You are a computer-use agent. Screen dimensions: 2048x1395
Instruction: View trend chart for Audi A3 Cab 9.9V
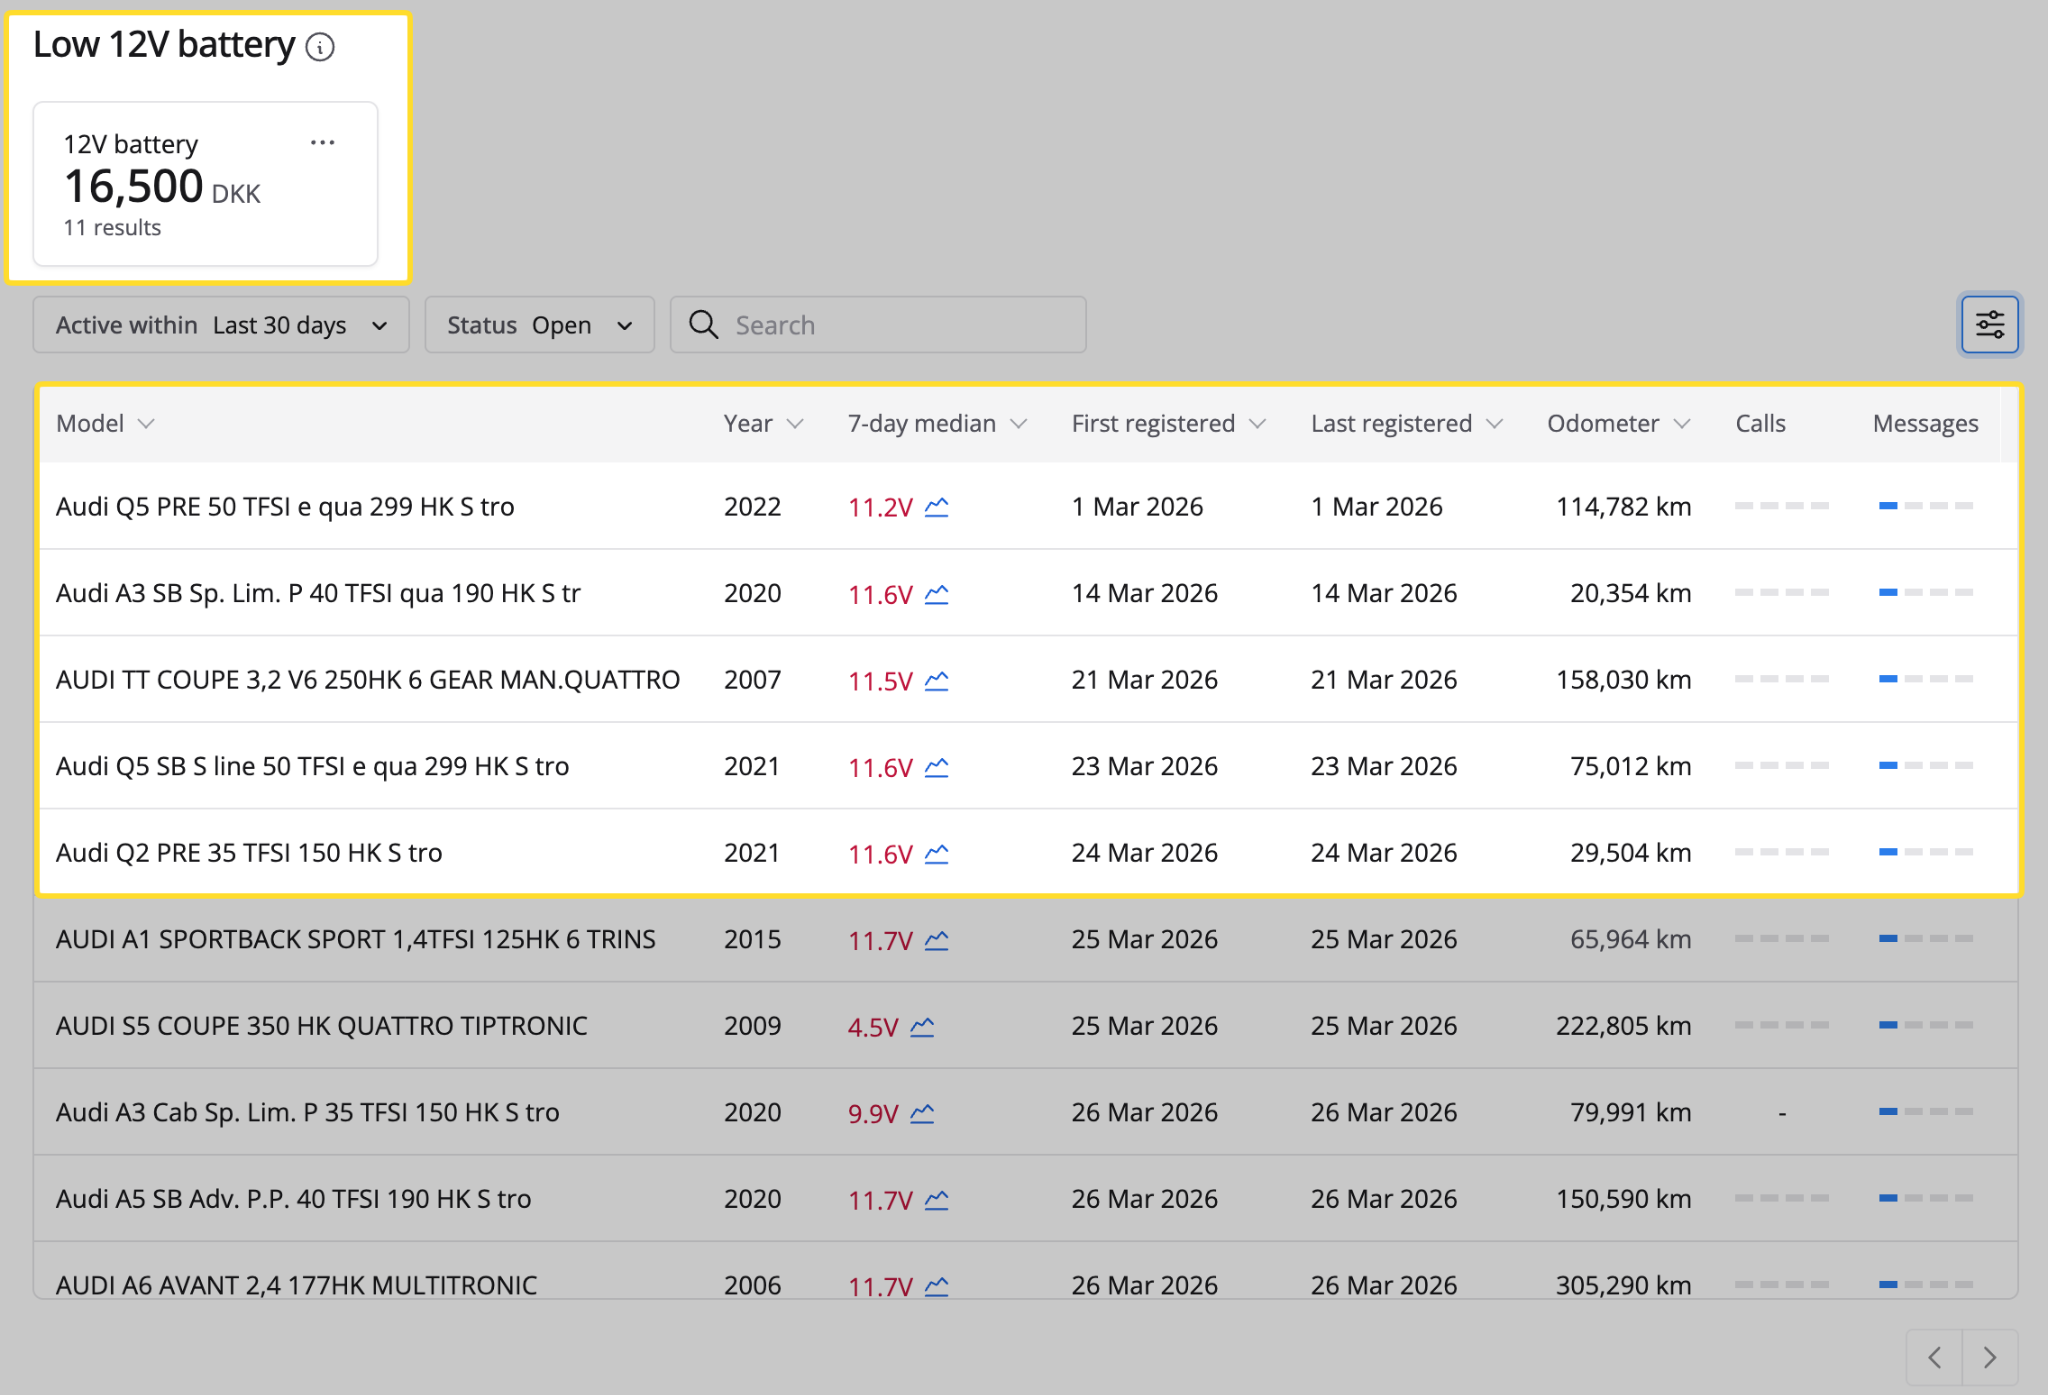tap(922, 1113)
